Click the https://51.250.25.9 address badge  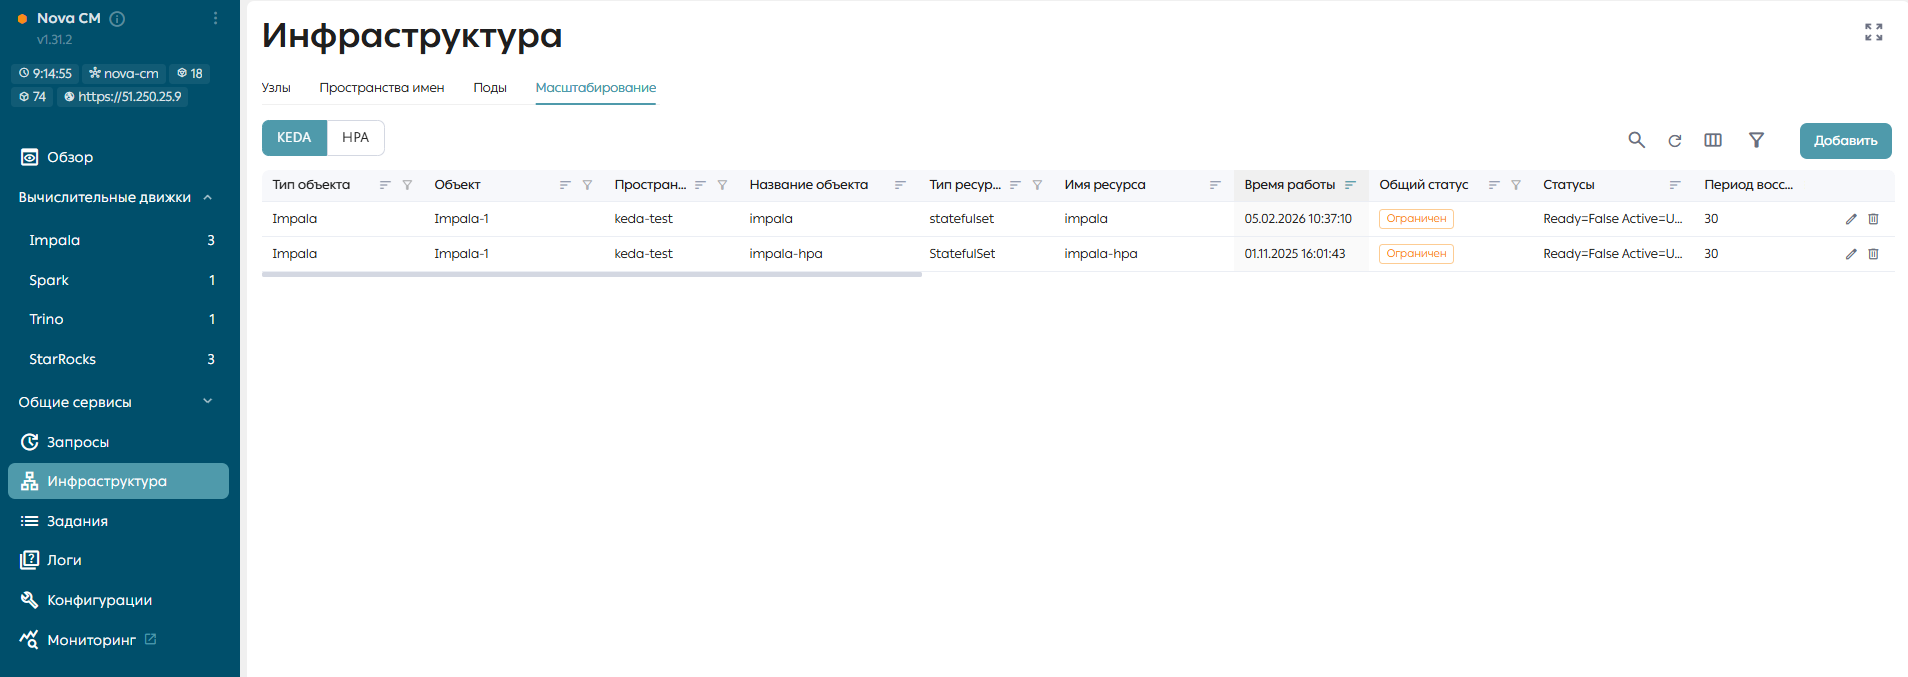[x=123, y=97]
